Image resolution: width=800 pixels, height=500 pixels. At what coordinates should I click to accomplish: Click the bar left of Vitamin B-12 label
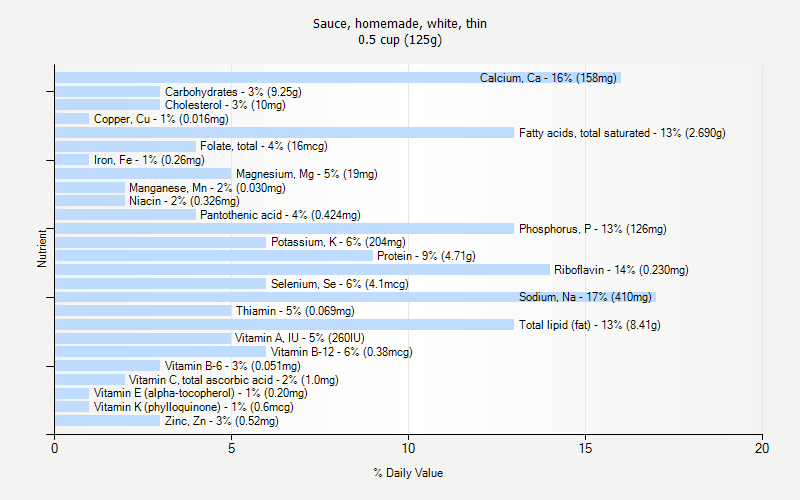click(x=161, y=352)
